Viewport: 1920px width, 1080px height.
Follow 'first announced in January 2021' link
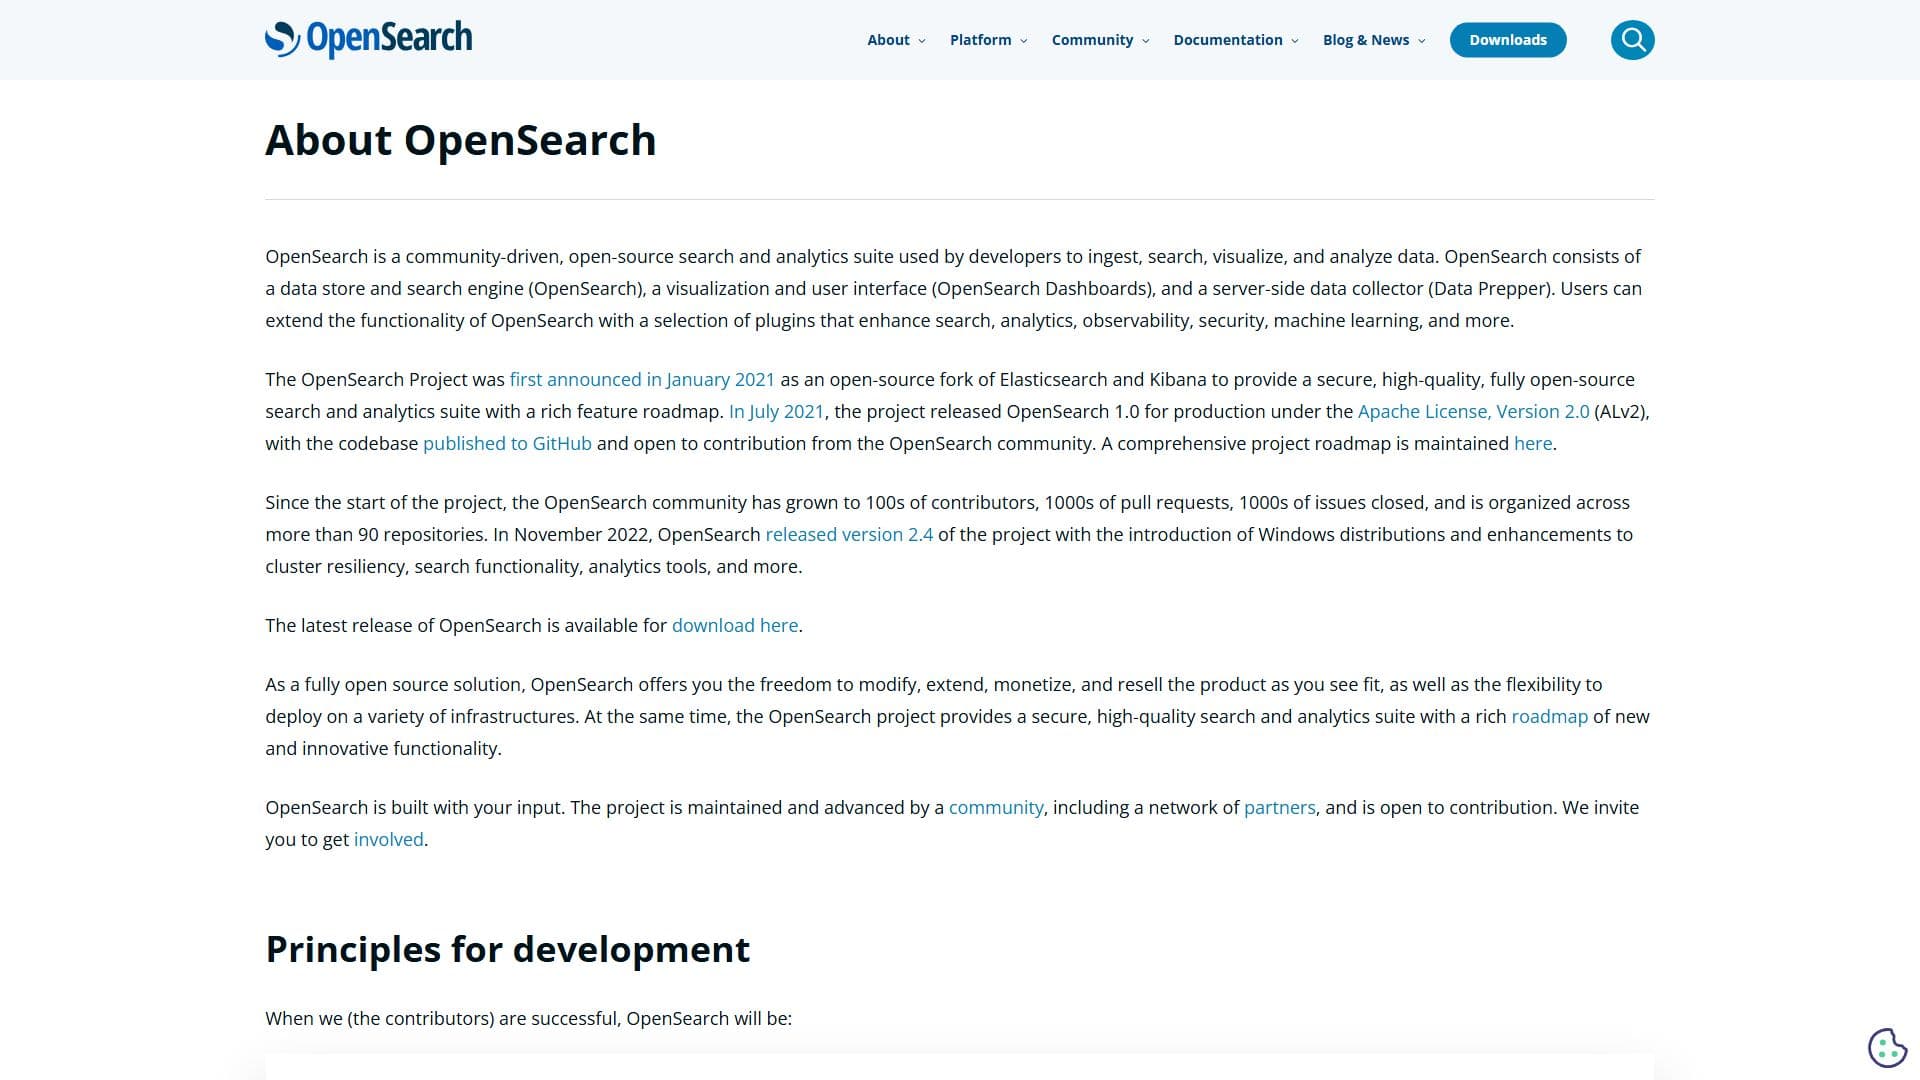coord(642,380)
